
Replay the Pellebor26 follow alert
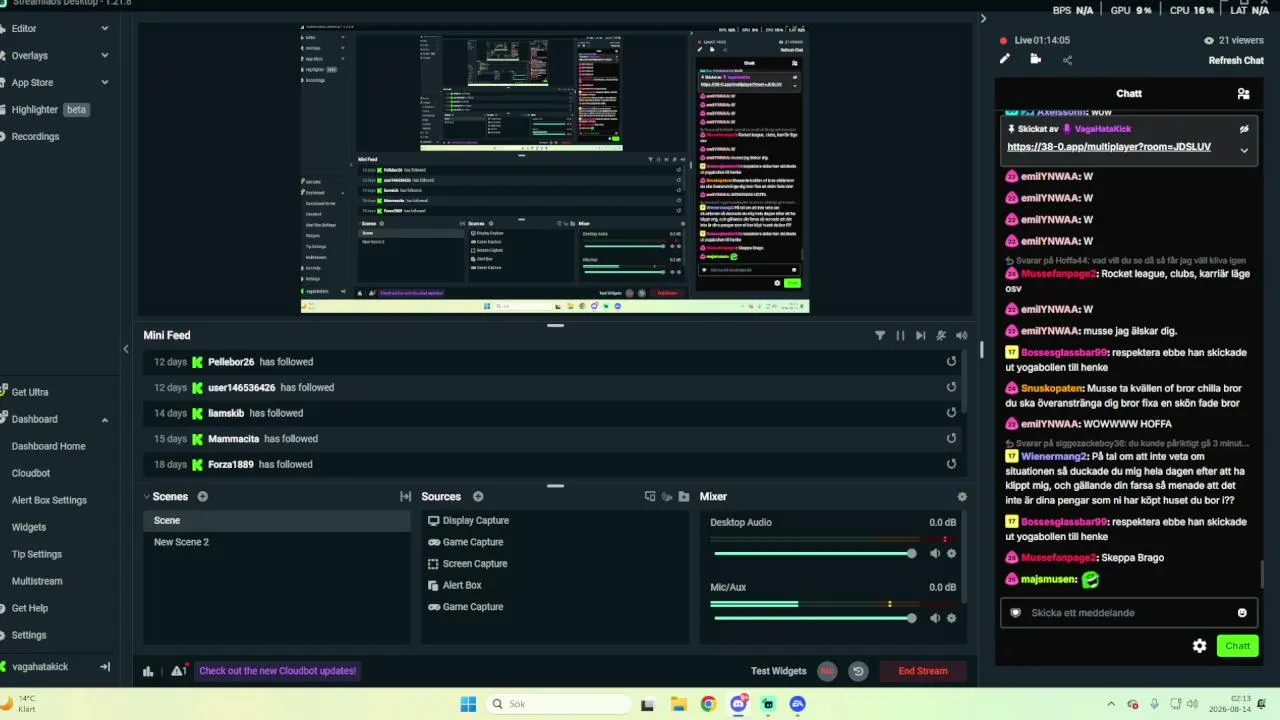point(951,362)
